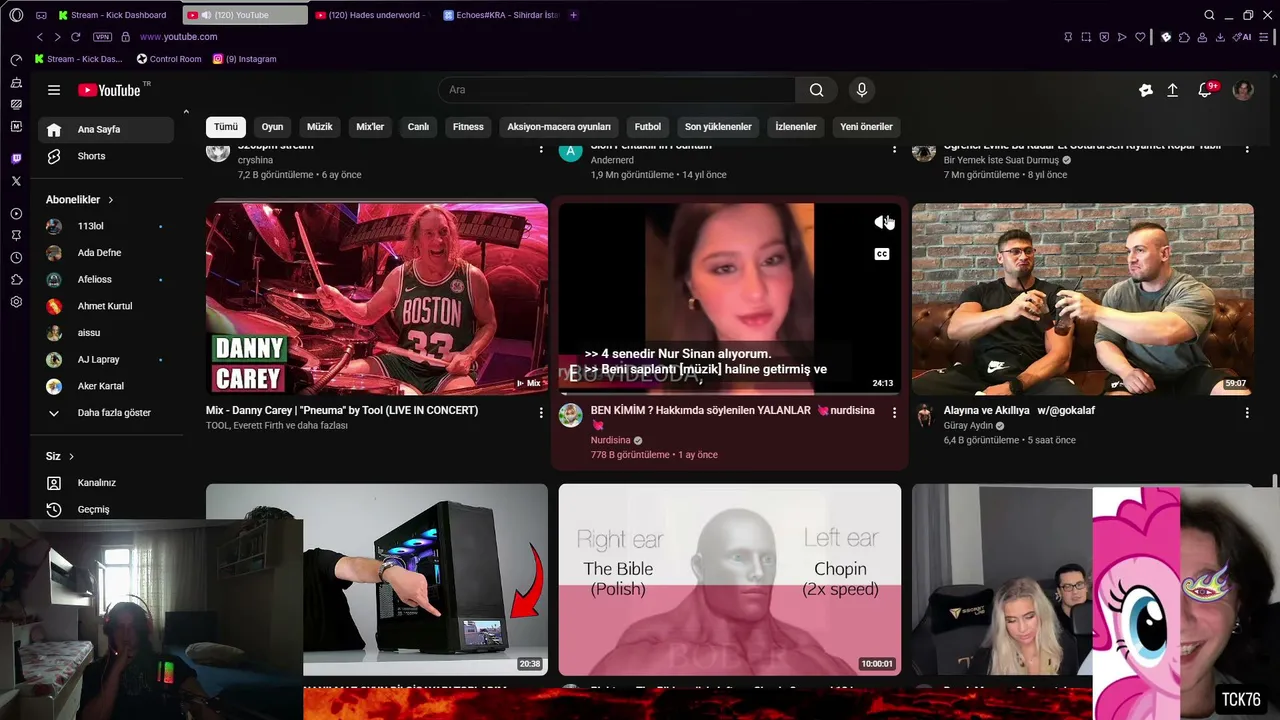The width and height of the screenshot is (1280, 720).
Task: Open options menu for Andernerd video
Action: [894, 150]
